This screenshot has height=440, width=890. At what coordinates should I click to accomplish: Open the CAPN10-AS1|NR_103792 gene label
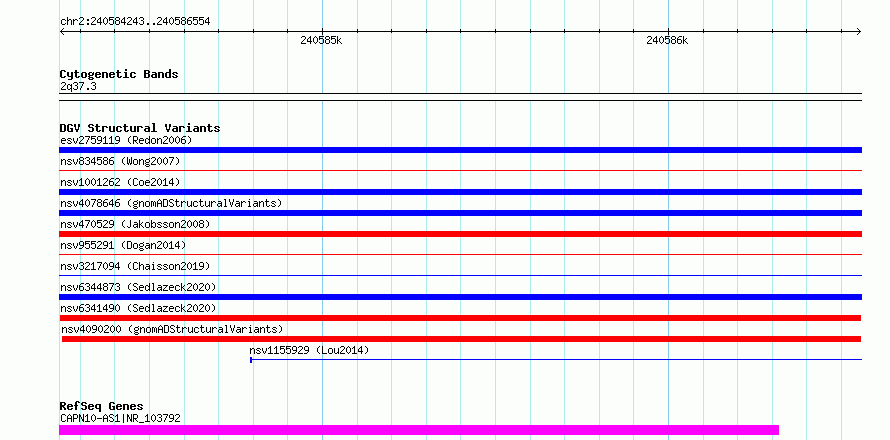point(120,418)
